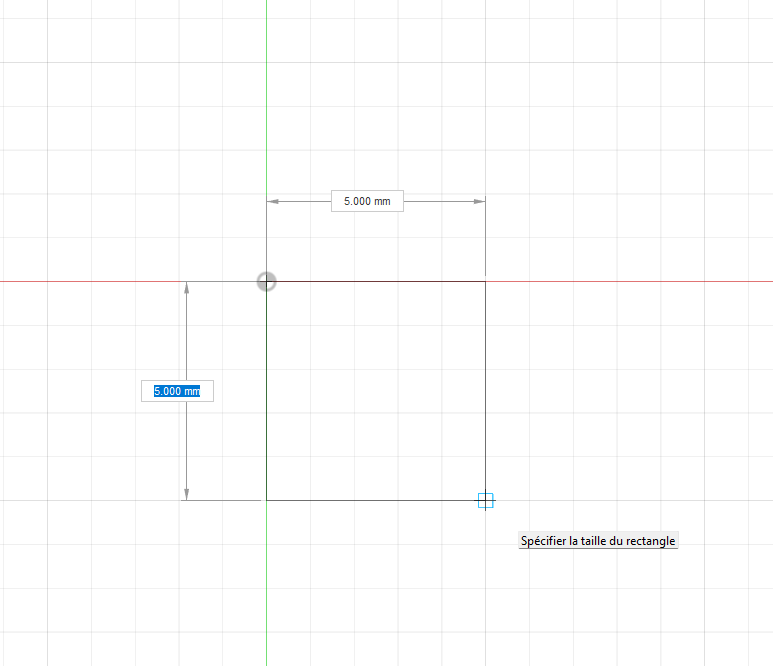Click the rectangle's bottom-left corner
This screenshot has height=666, width=773.
(x=267, y=500)
